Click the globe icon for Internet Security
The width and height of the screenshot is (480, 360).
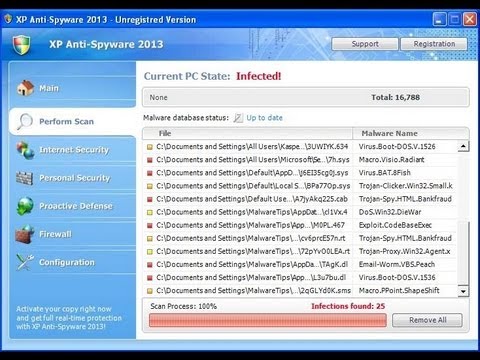(25, 150)
